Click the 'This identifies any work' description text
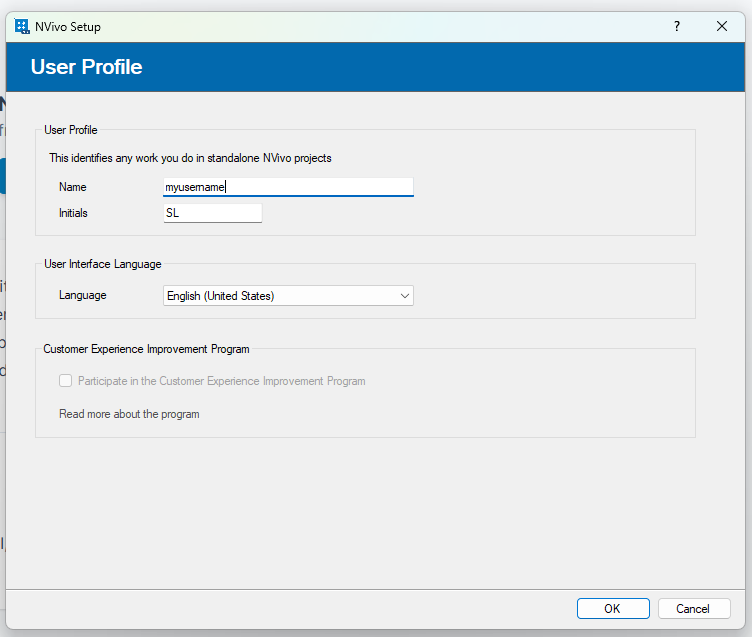752x637 pixels. pyautogui.click(x=190, y=158)
